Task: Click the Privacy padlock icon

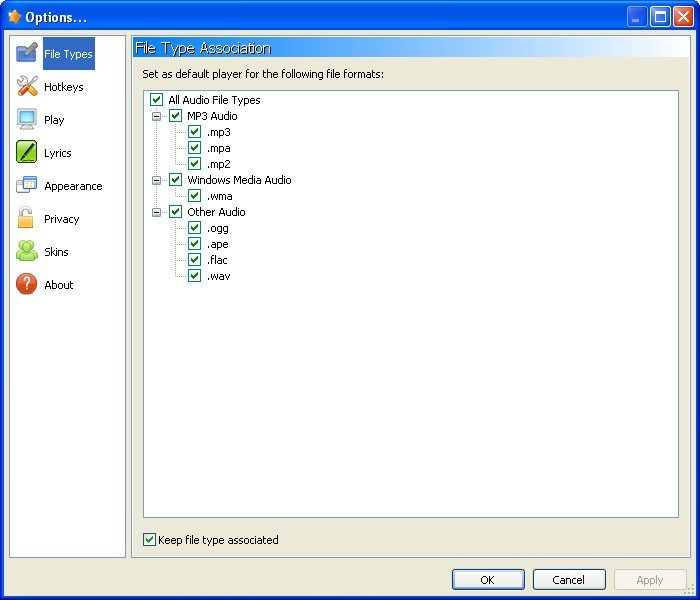Action: (25, 217)
